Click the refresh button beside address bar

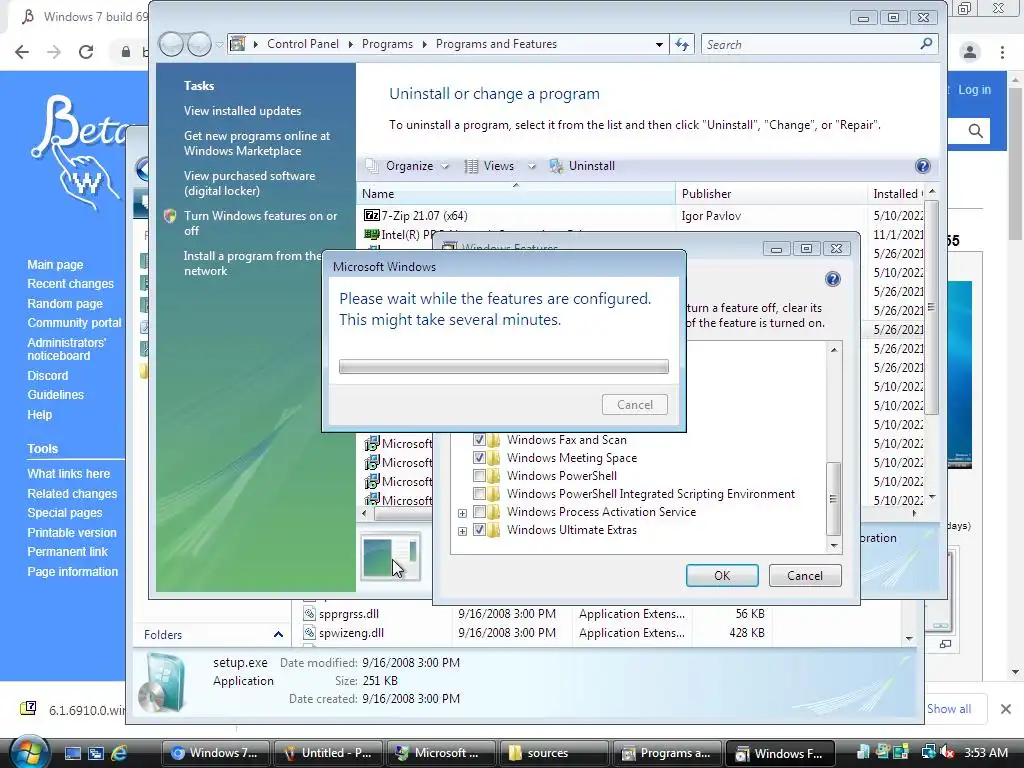[682, 44]
